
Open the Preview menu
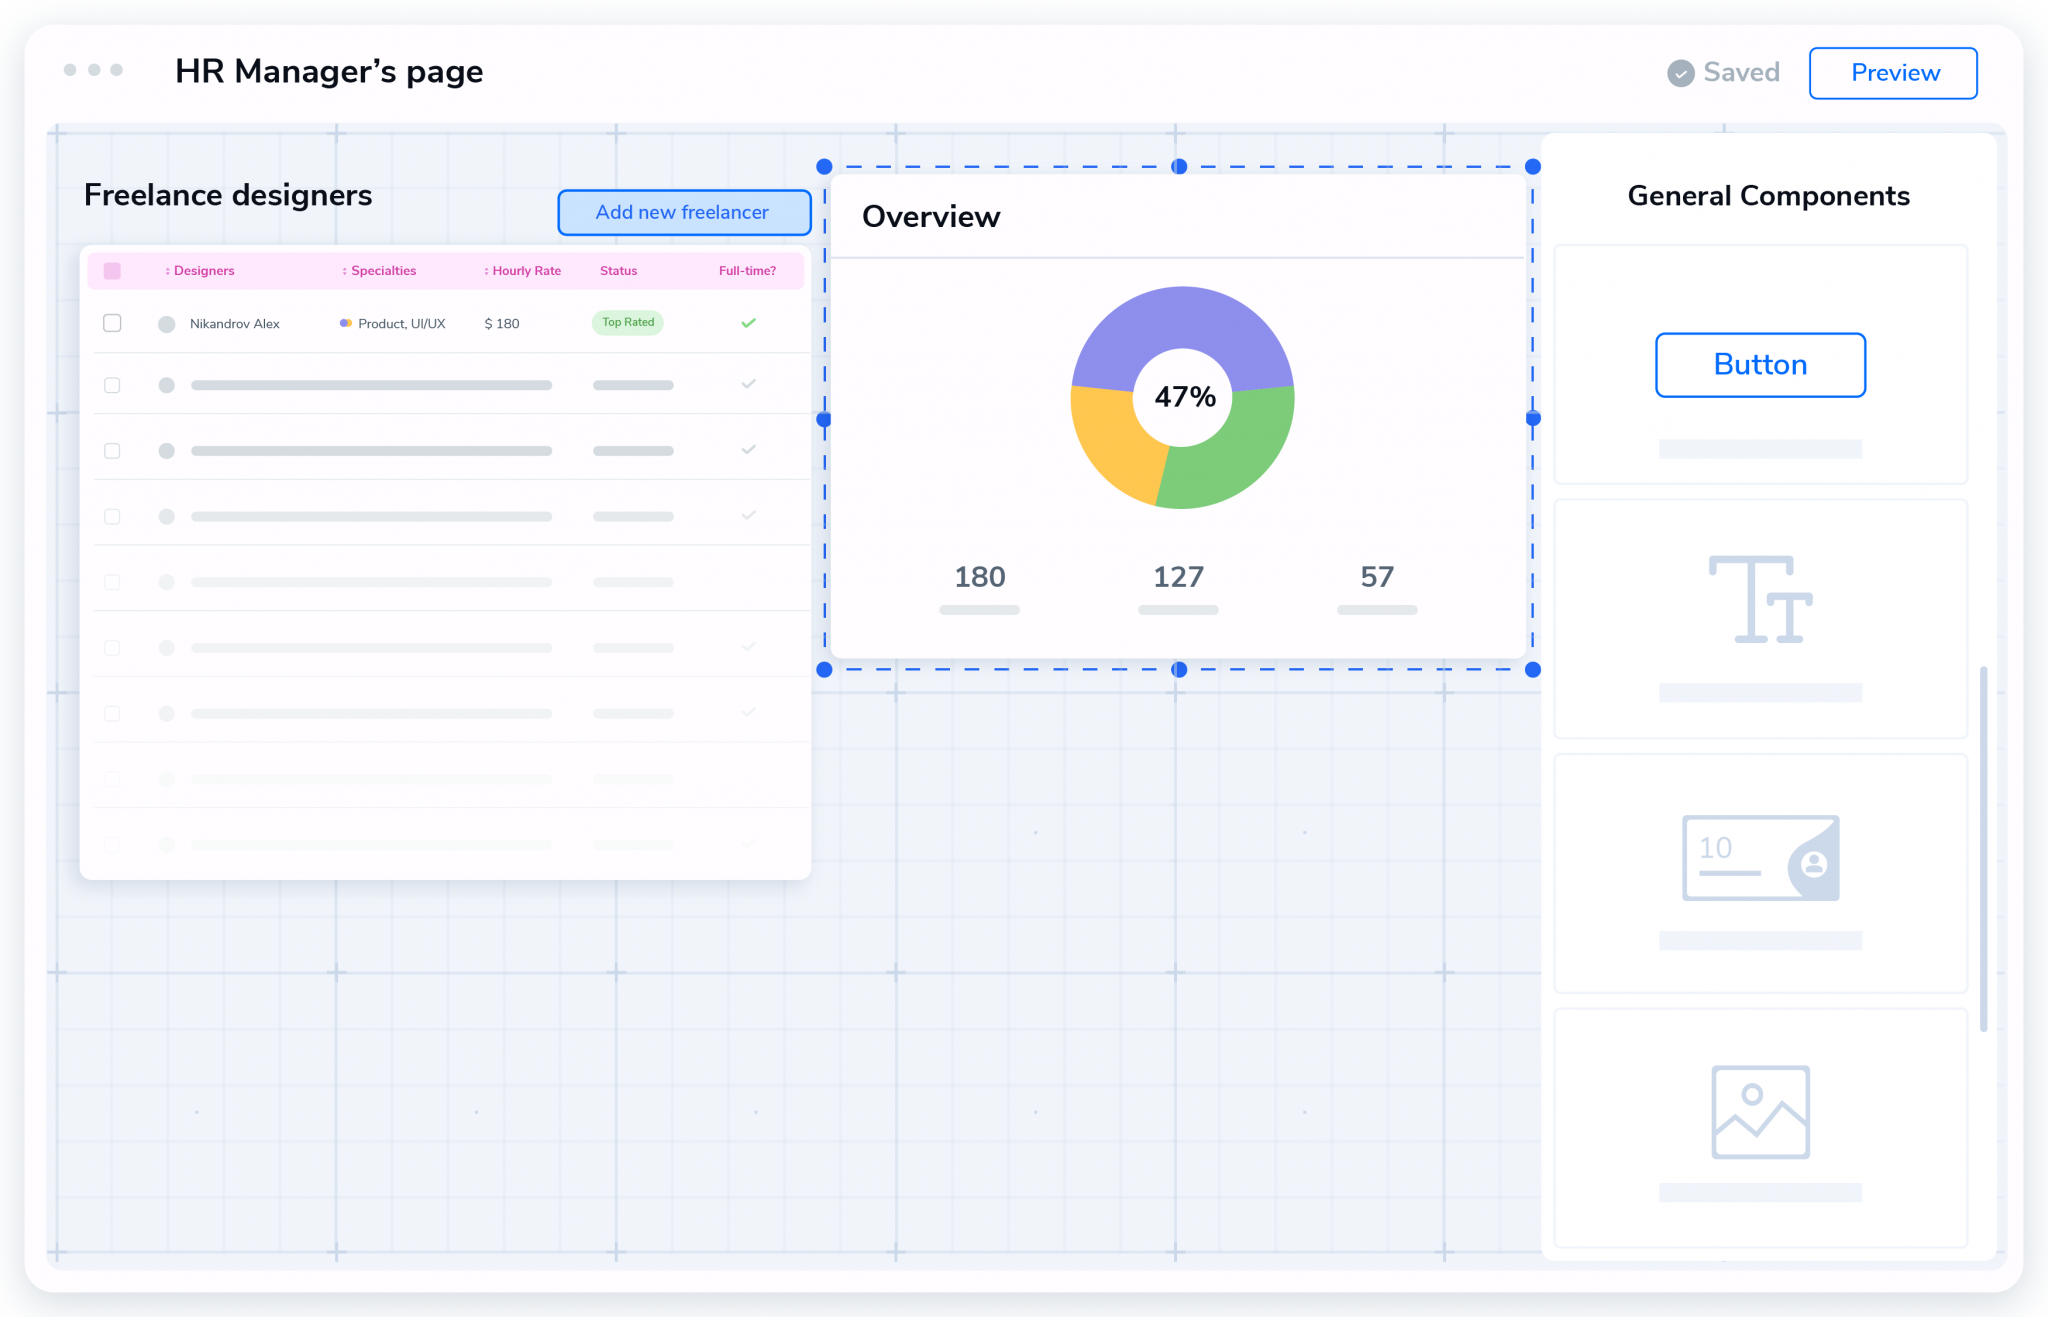coord(1896,72)
